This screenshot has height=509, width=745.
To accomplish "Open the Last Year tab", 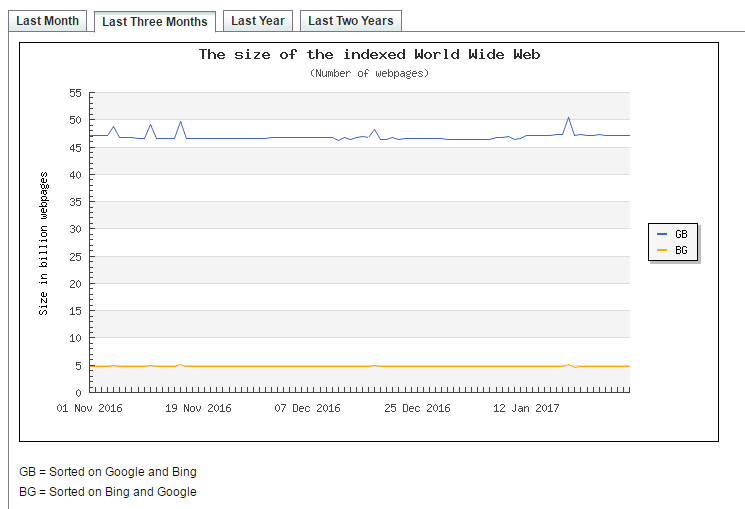I will [258, 21].
